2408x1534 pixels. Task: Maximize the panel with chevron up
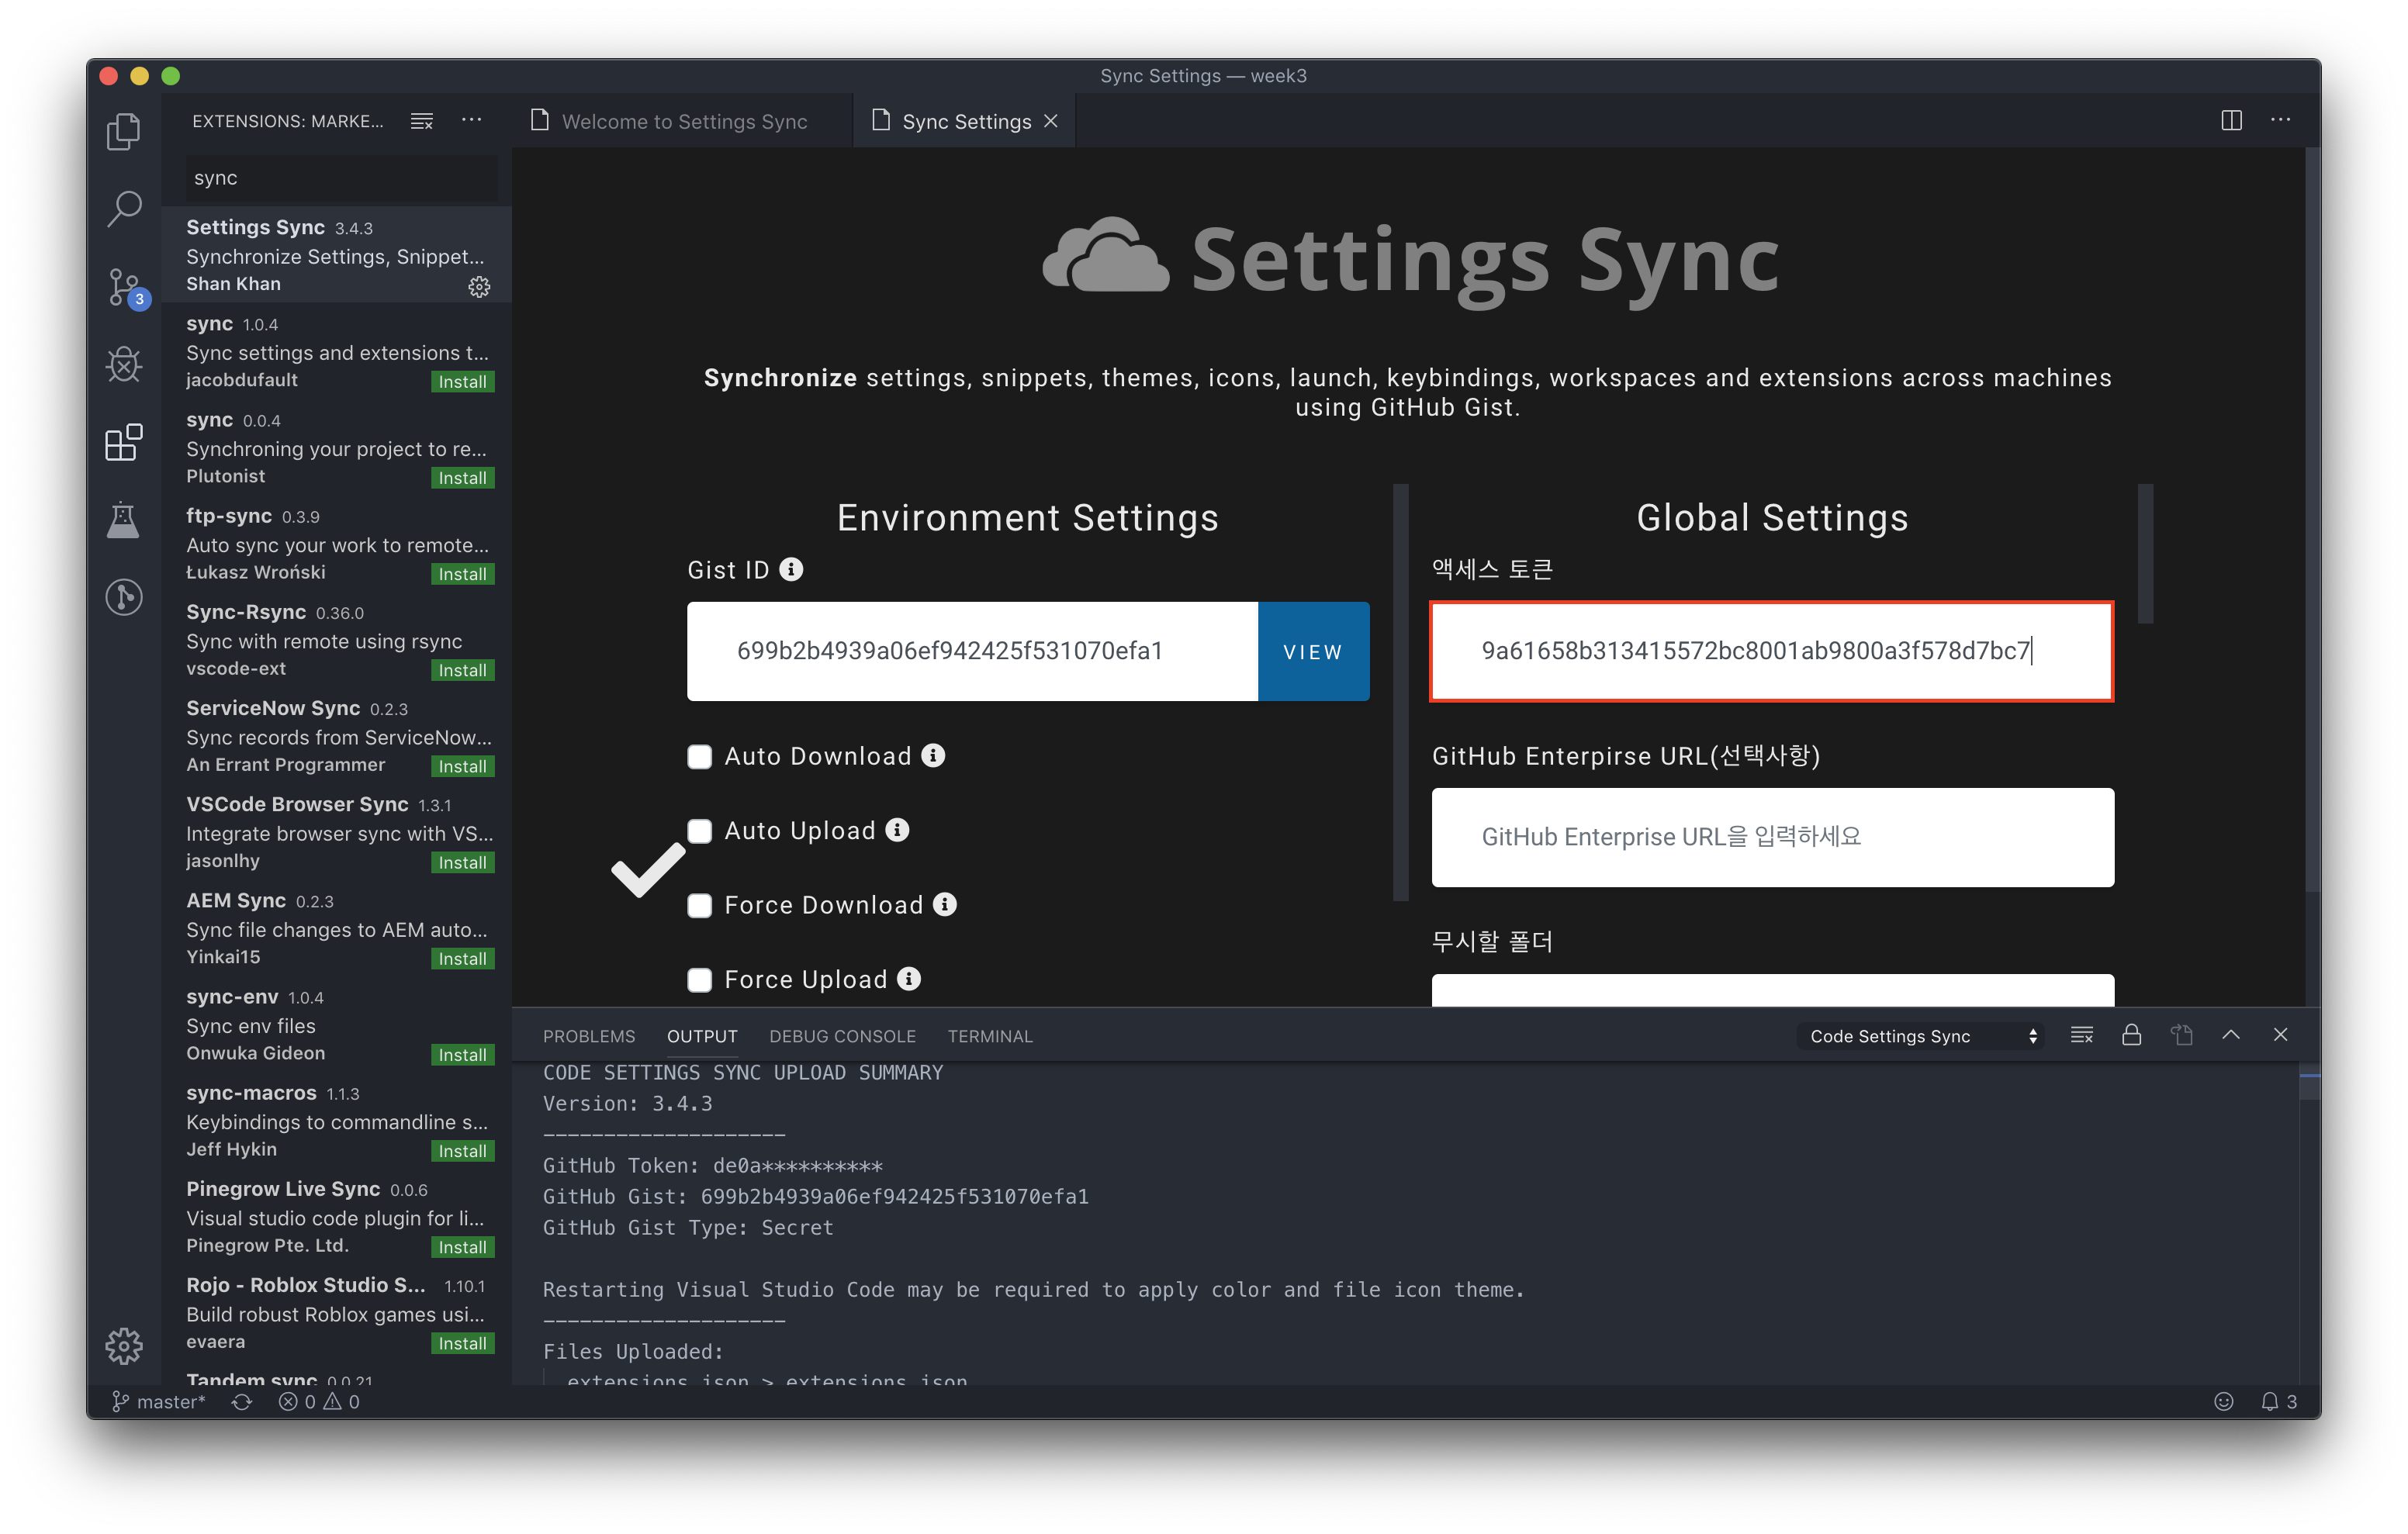click(2231, 1035)
